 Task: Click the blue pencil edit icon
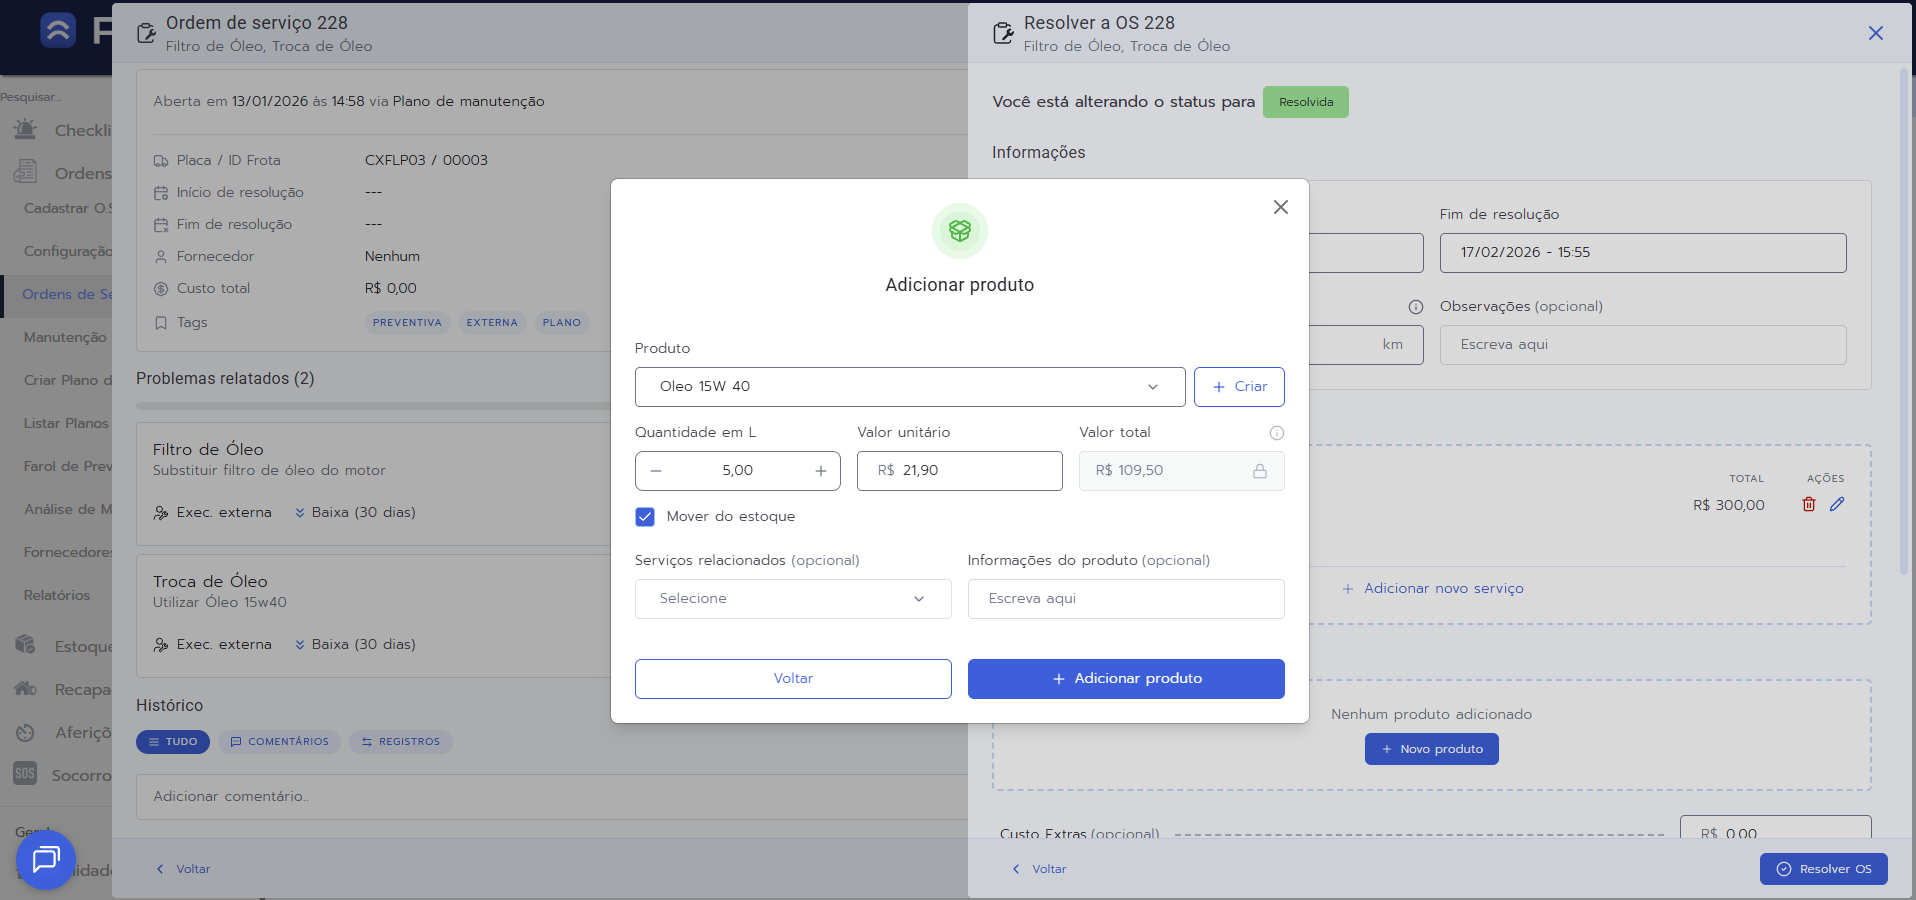(1836, 505)
